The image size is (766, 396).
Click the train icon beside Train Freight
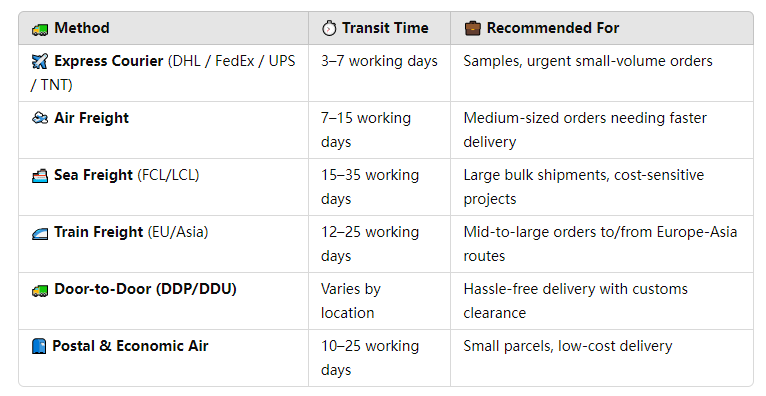tap(40, 233)
